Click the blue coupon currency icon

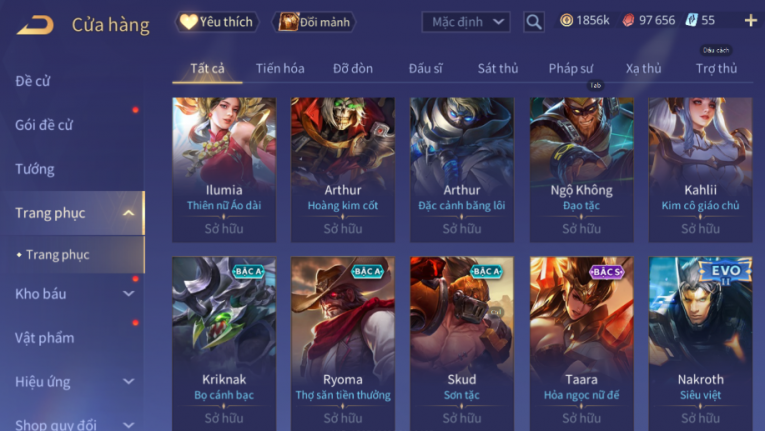[x=691, y=21]
